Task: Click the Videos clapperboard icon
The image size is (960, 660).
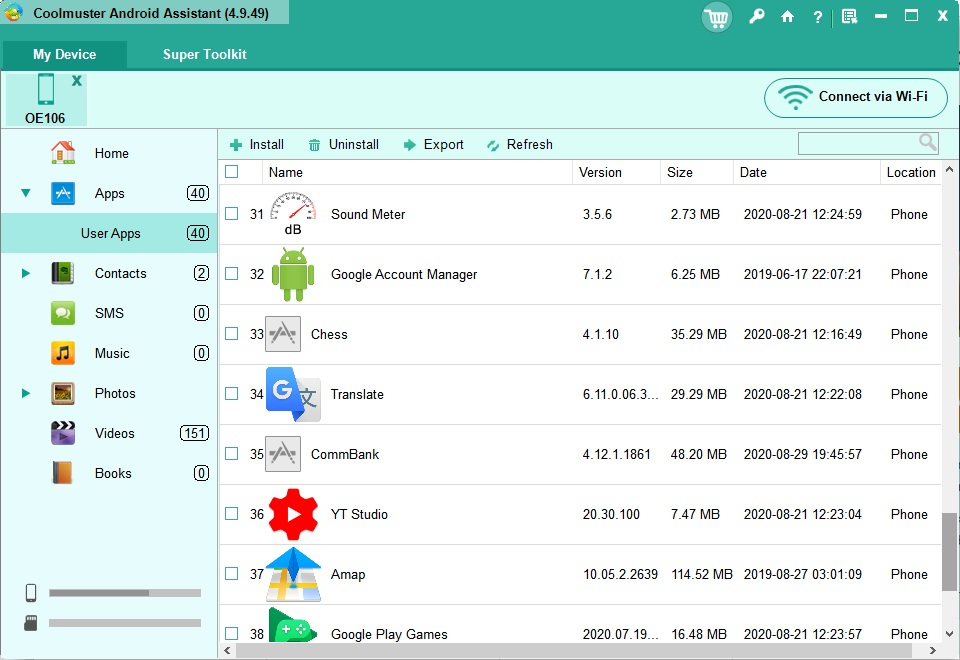Action: [63, 433]
